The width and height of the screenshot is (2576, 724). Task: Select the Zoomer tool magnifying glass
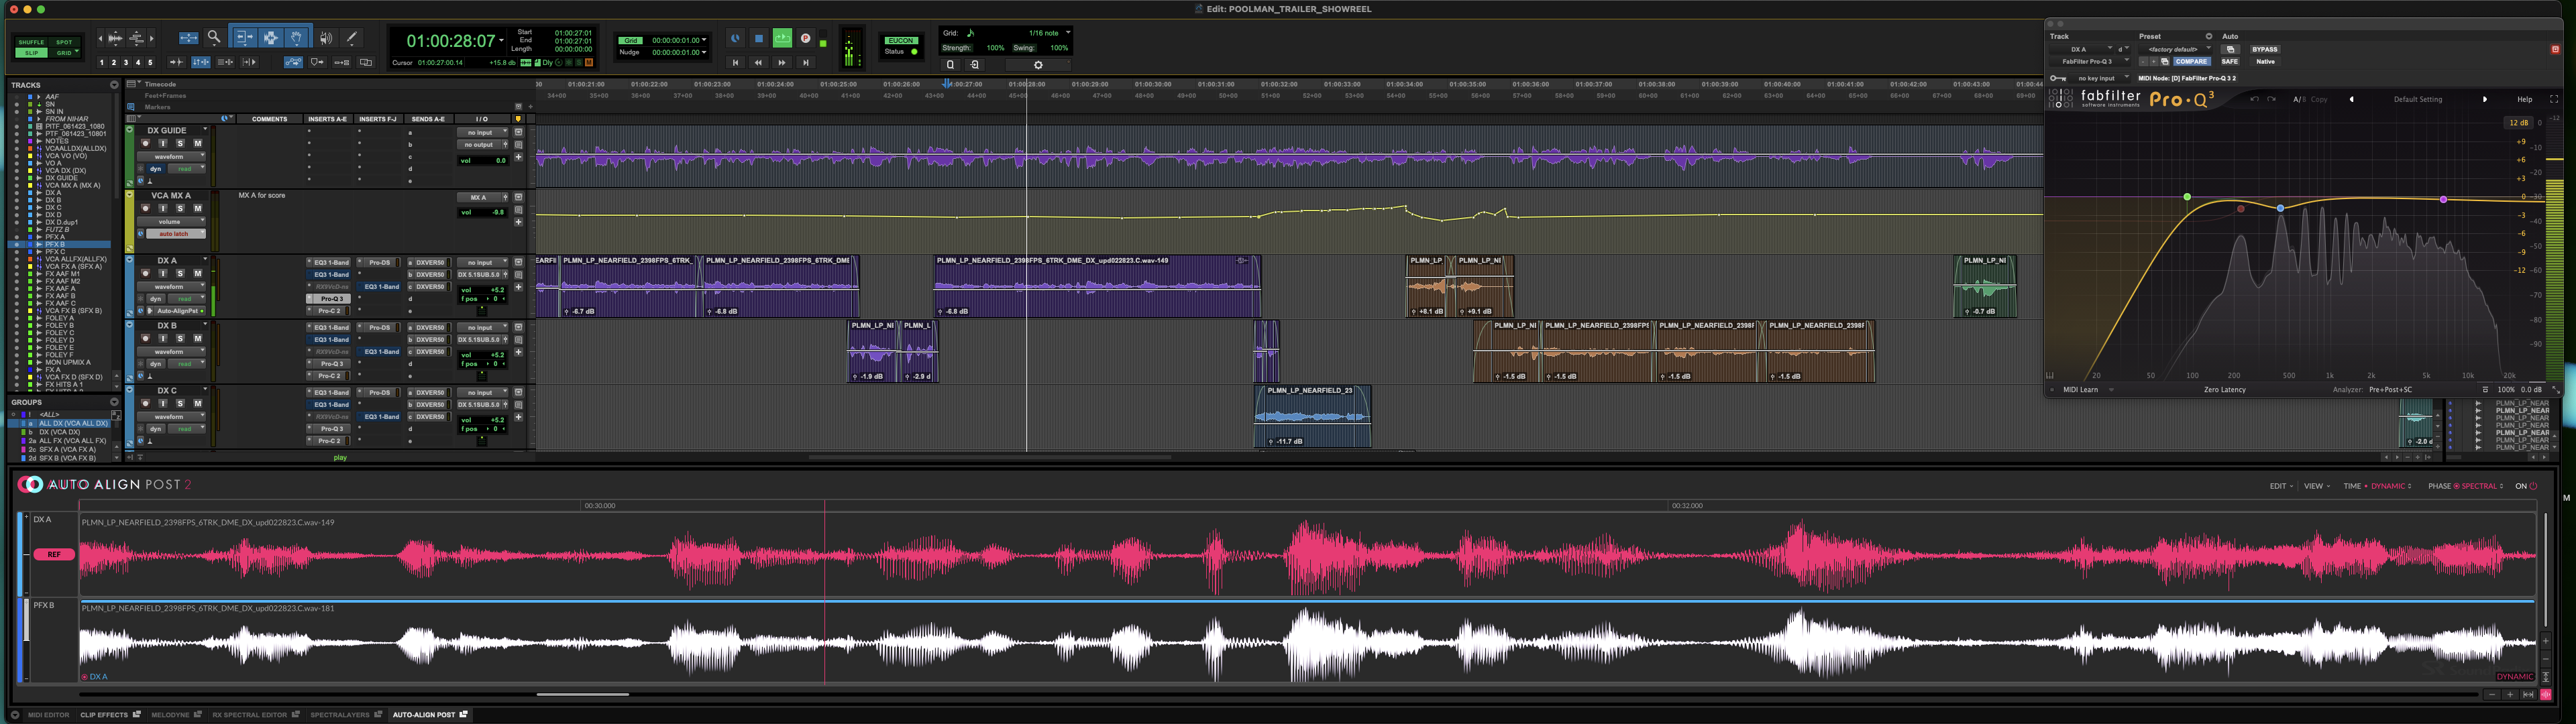pos(214,38)
